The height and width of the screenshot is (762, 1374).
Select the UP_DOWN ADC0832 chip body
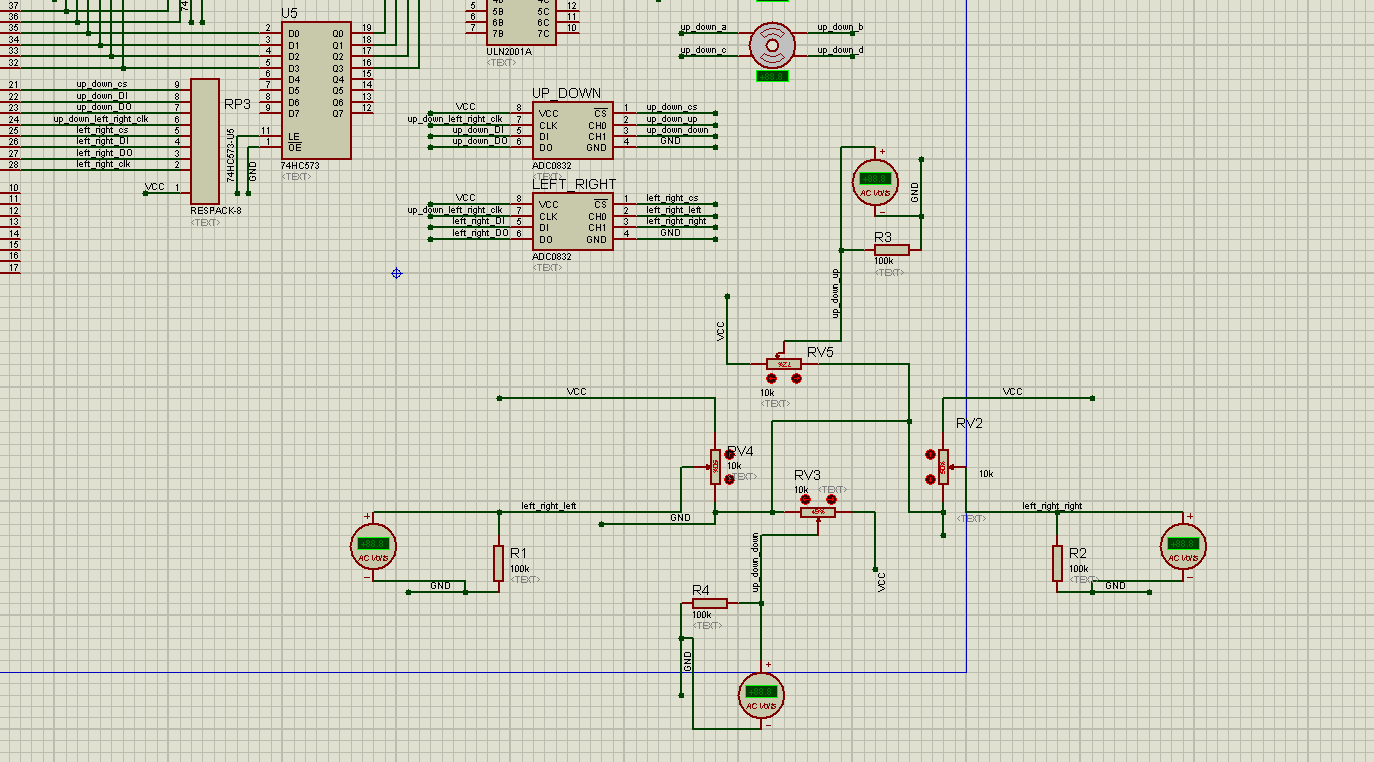[572, 131]
